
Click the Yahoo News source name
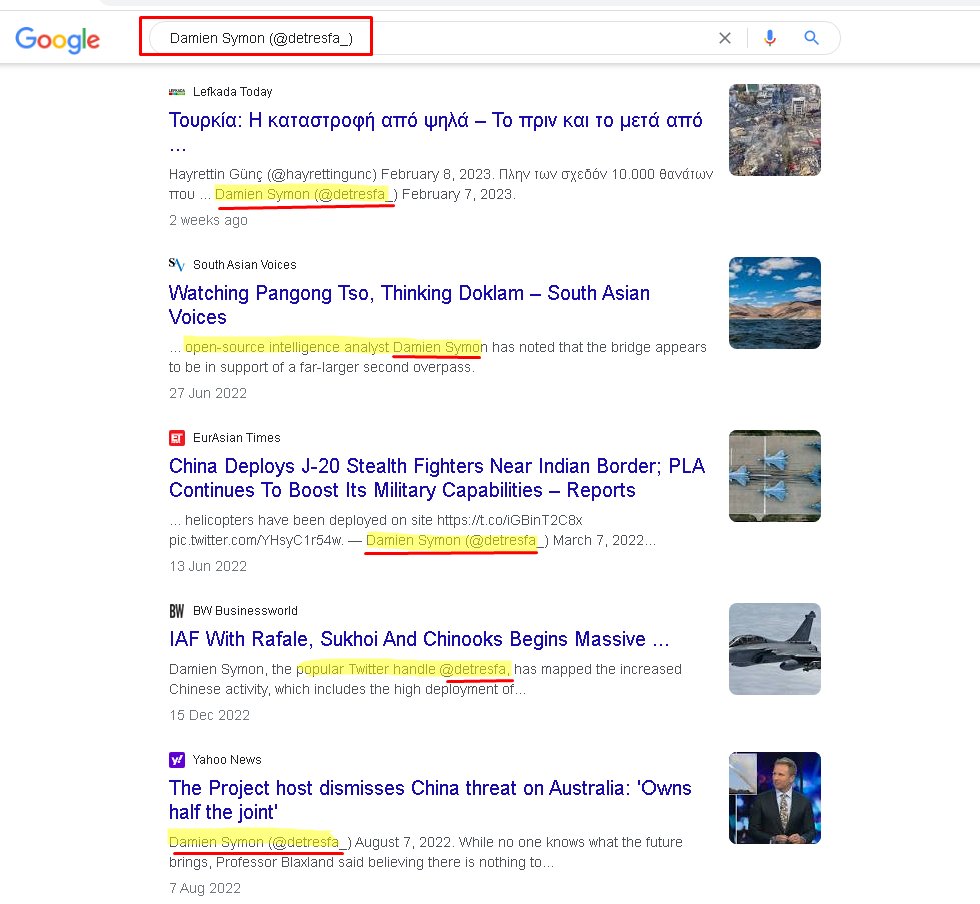coord(227,760)
